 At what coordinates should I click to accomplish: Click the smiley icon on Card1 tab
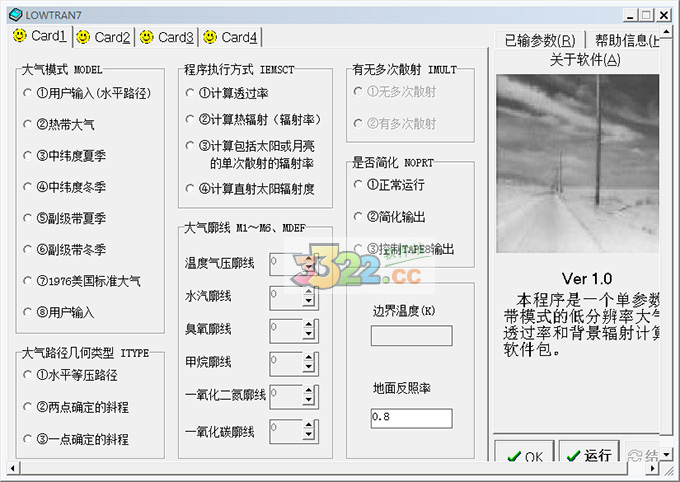pyautogui.click(x=20, y=36)
